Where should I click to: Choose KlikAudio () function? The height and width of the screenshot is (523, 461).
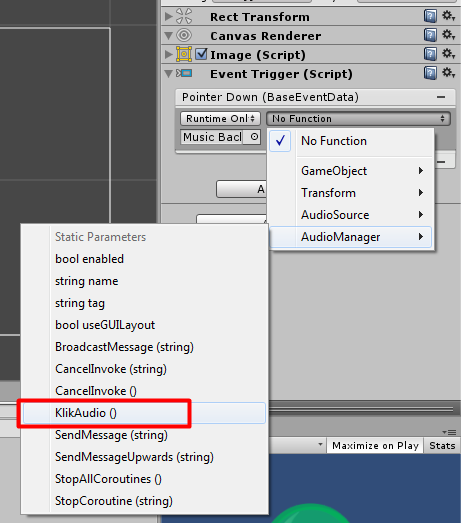tap(144, 413)
